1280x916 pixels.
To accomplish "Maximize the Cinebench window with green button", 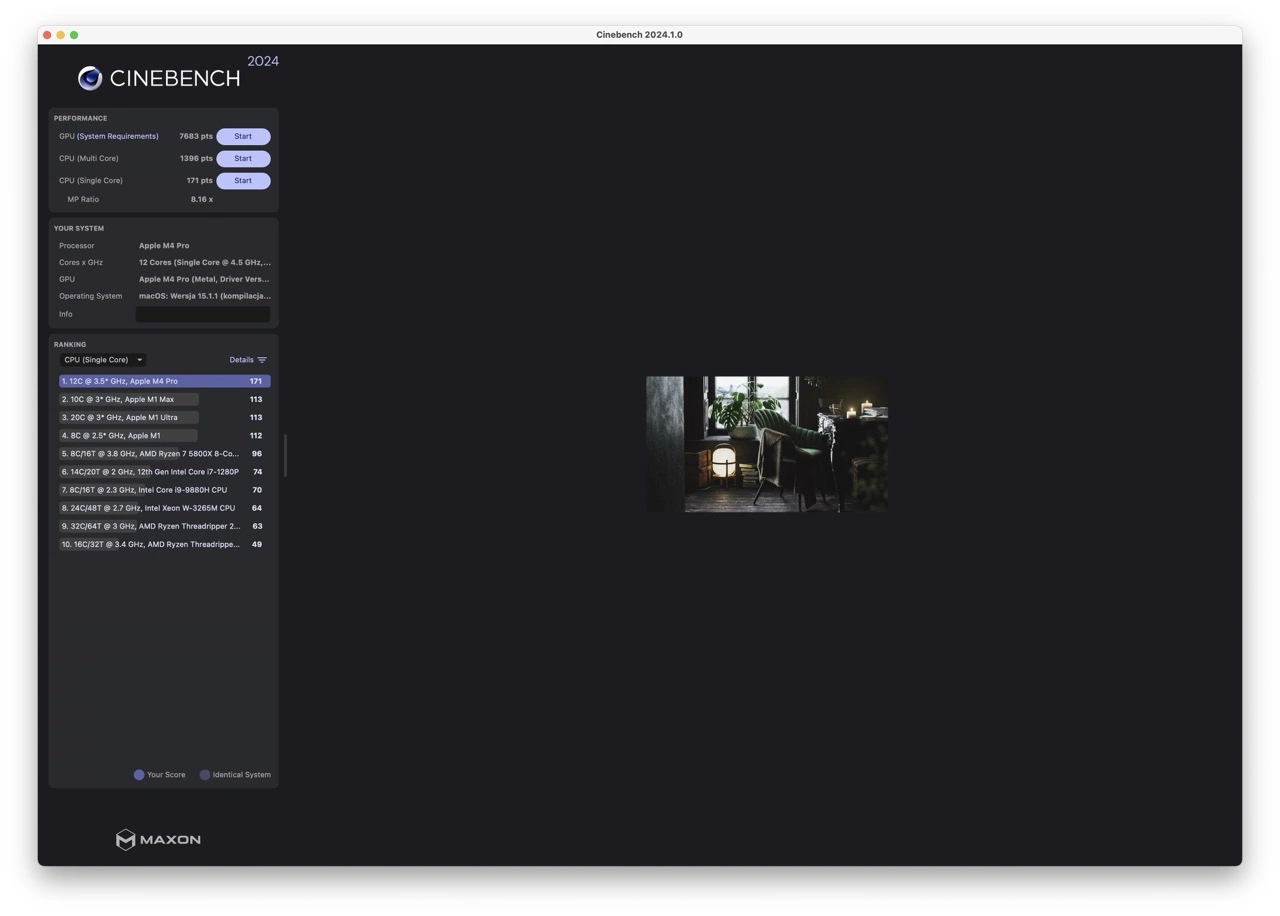I will 74,35.
